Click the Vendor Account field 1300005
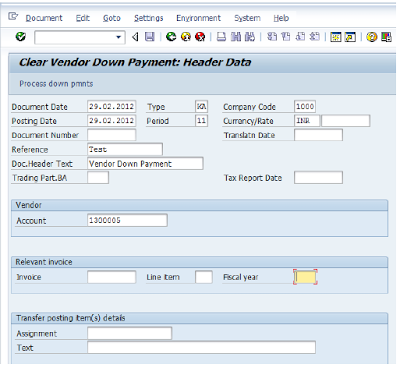This screenshot has height=371, width=400. [x=127, y=220]
